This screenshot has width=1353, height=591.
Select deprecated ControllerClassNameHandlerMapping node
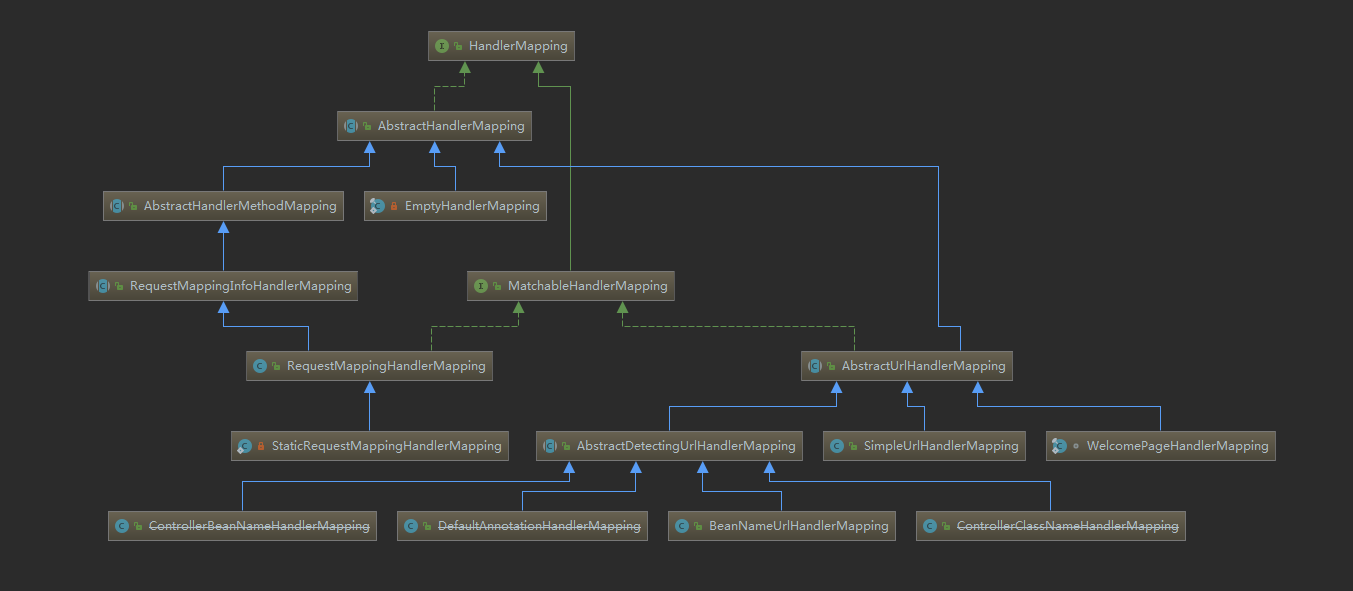[1067, 526]
